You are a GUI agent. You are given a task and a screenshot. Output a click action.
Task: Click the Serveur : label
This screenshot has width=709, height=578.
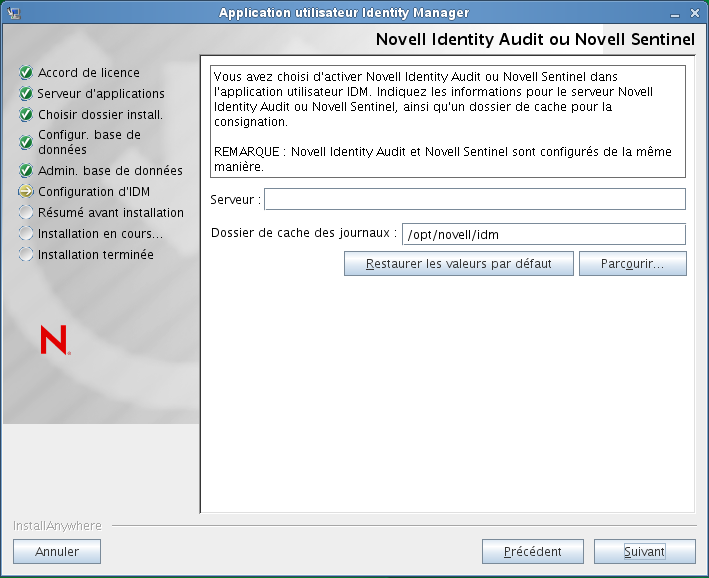(x=235, y=199)
